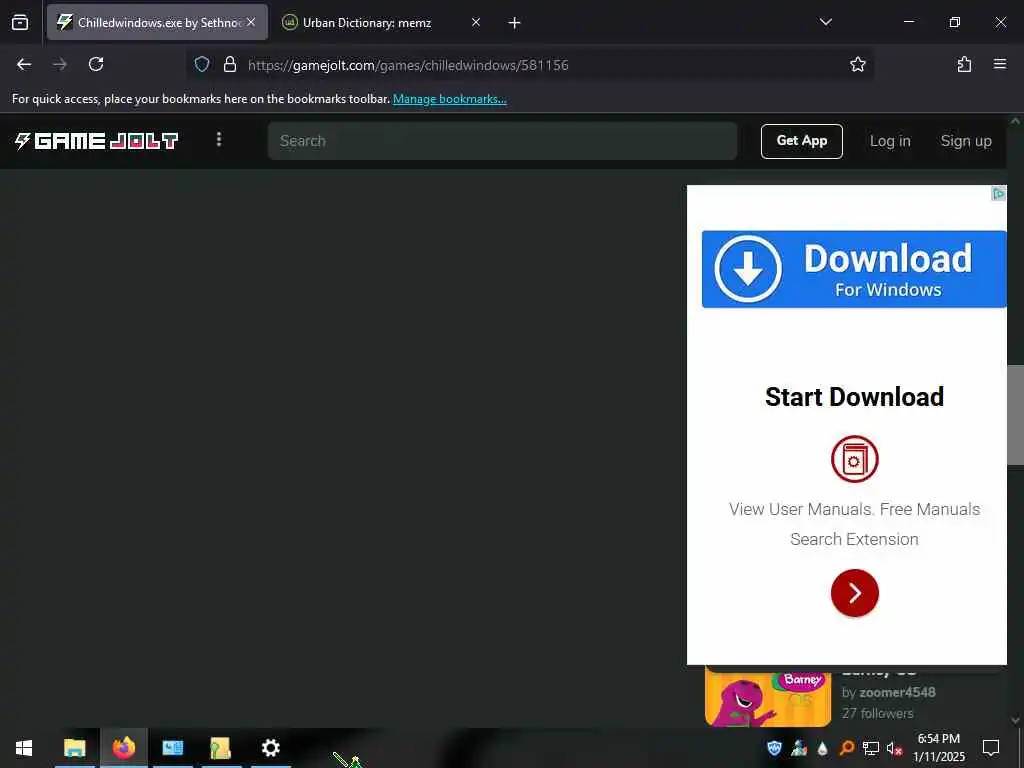Go back to the previous page
Screen dimensions: 1024x768
pyautogui.click(x=24, y=64)
